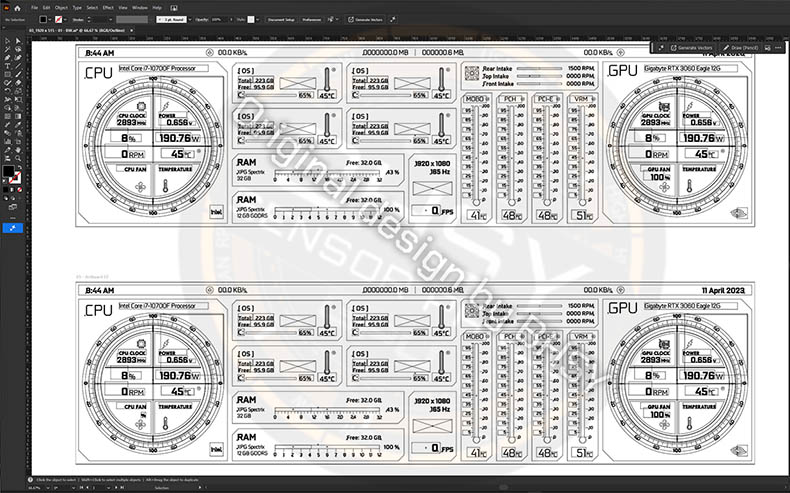Image resolution: width=790 pixels, height=493 pixels.
Task: Click the arrange documents icon beside Help
Action: (174, 8)
